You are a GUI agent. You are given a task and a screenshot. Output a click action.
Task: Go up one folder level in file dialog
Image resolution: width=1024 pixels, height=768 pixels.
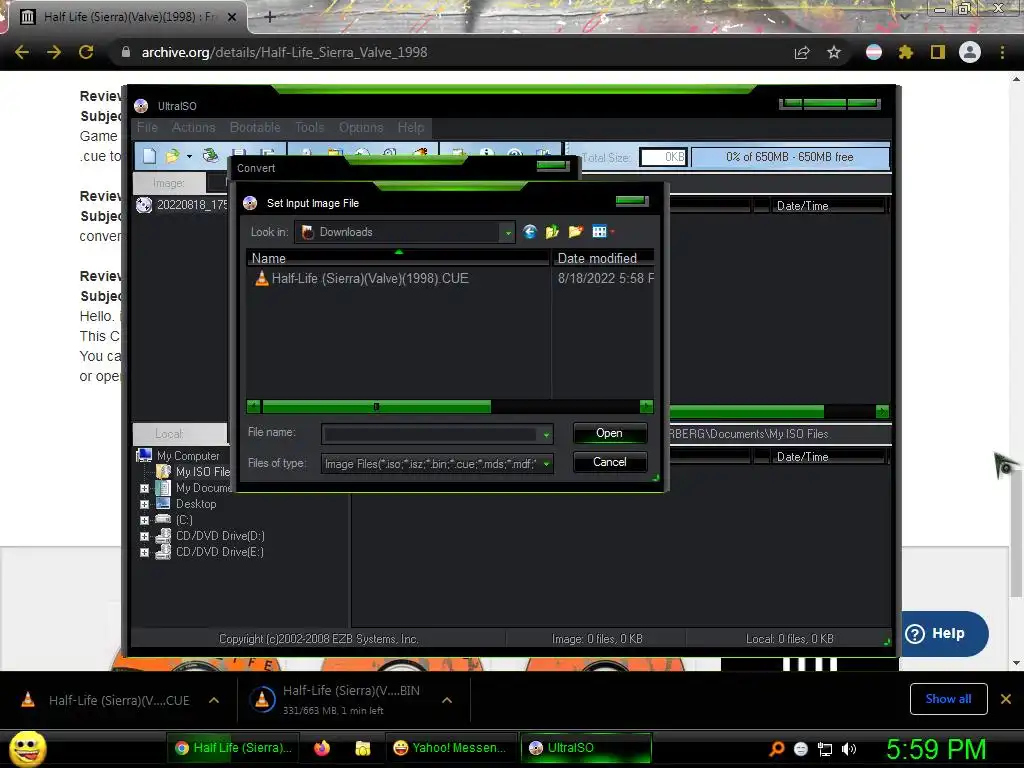[x=552, y=232]
